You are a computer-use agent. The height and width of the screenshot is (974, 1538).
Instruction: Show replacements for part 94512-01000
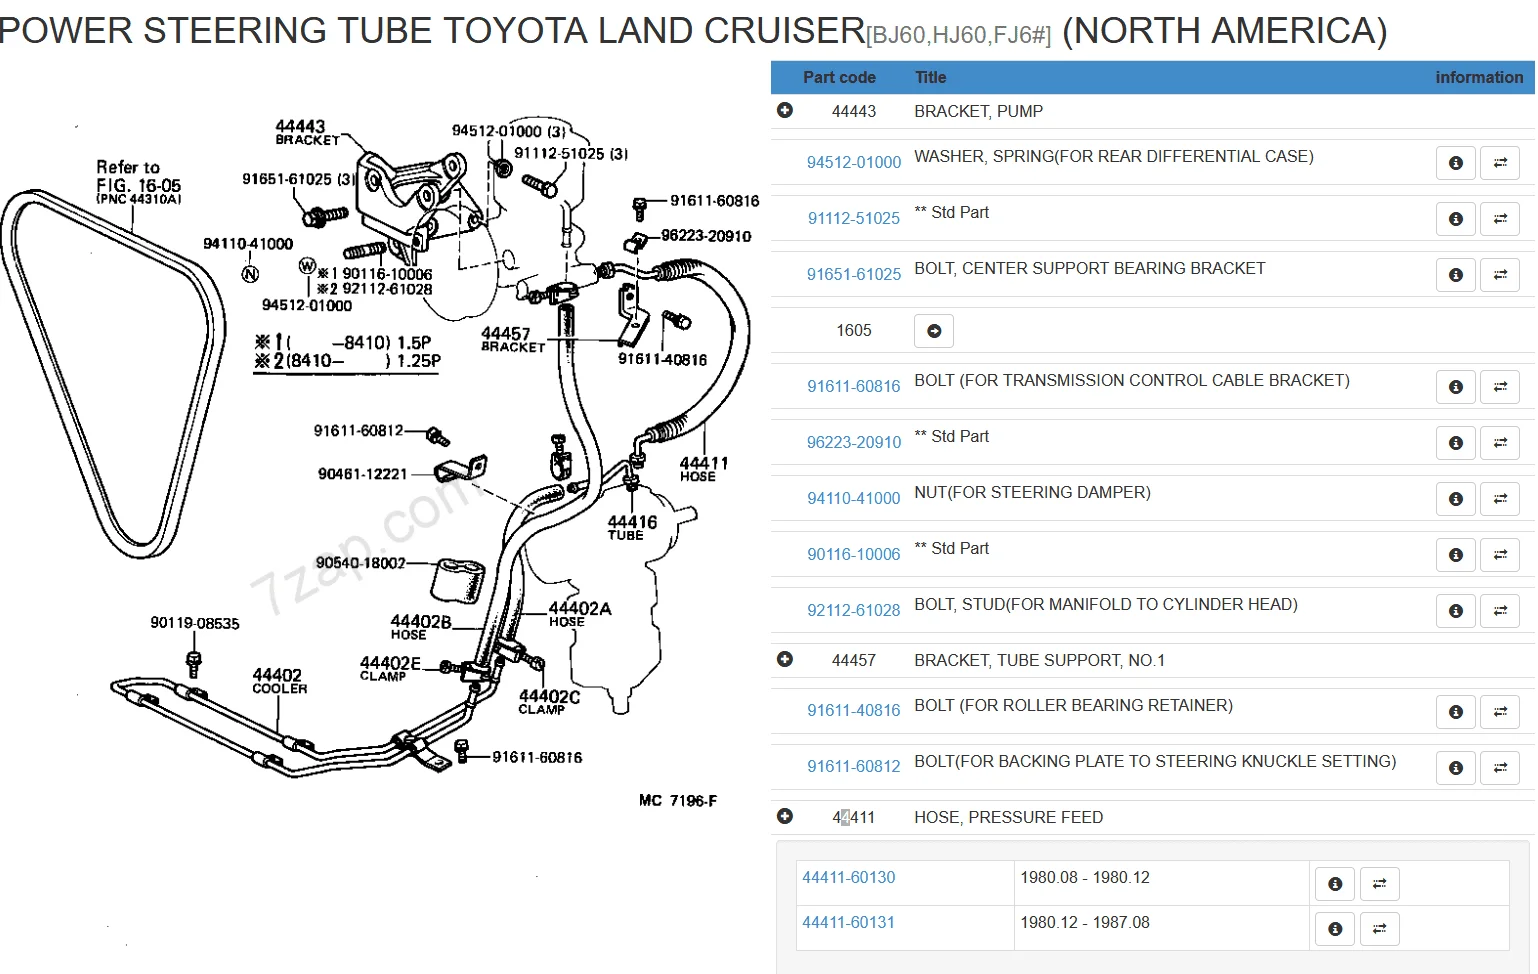pos(1500,163)
